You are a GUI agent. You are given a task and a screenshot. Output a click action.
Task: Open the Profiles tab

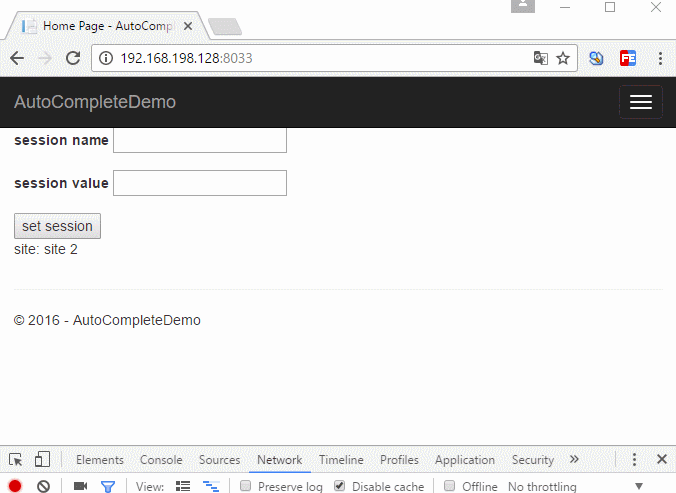tap(399, 460)
